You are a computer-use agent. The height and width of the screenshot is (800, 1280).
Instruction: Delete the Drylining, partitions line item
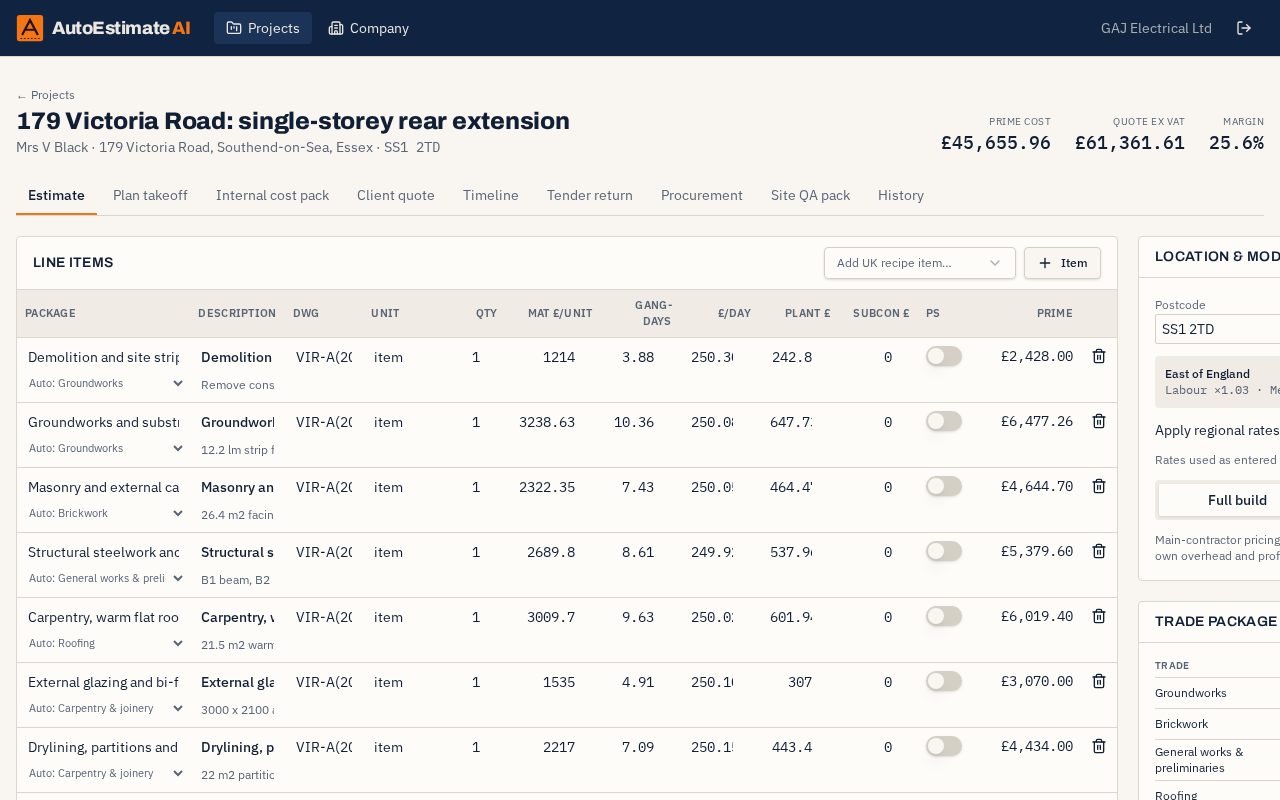point(1098,746)
